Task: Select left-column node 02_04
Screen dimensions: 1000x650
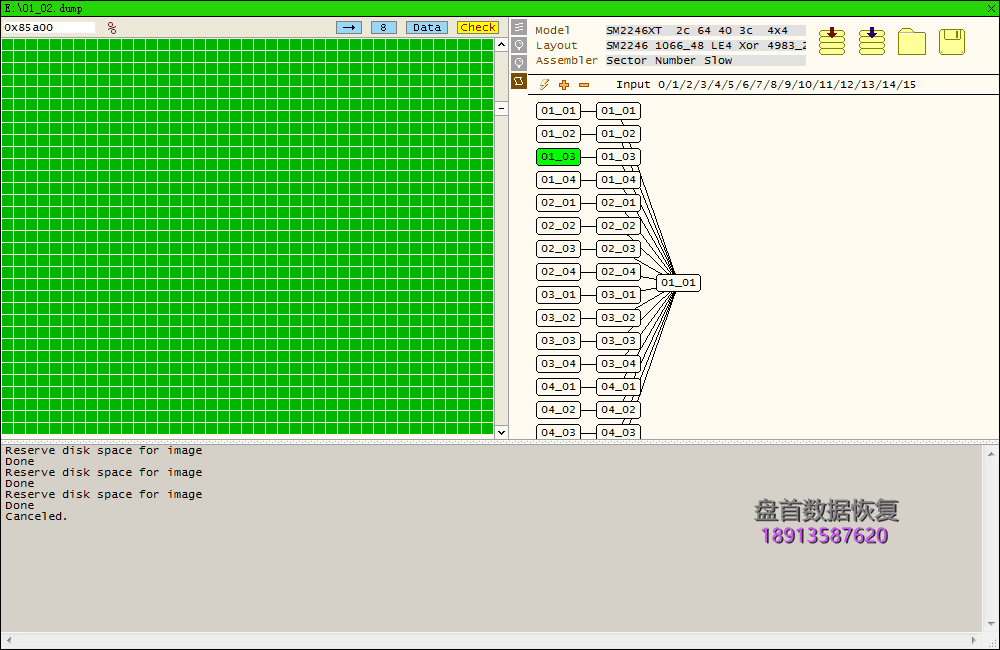Action: click(558, 272)
